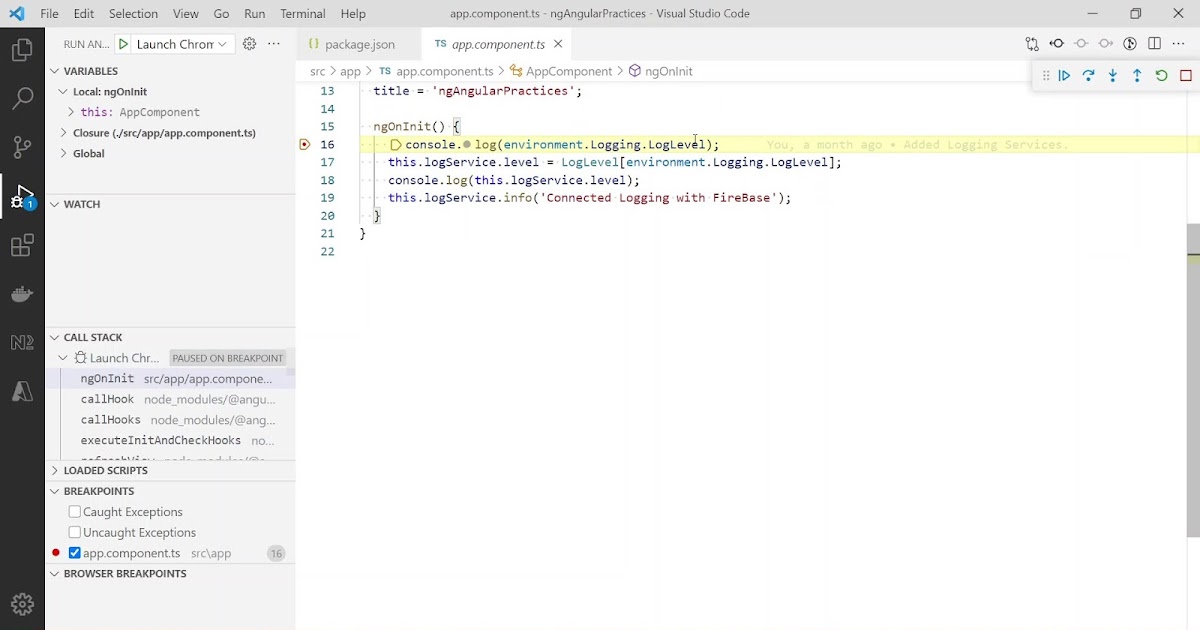Open the Search view in activity bar
The image size is (1200, 630).
click(22, 98)
